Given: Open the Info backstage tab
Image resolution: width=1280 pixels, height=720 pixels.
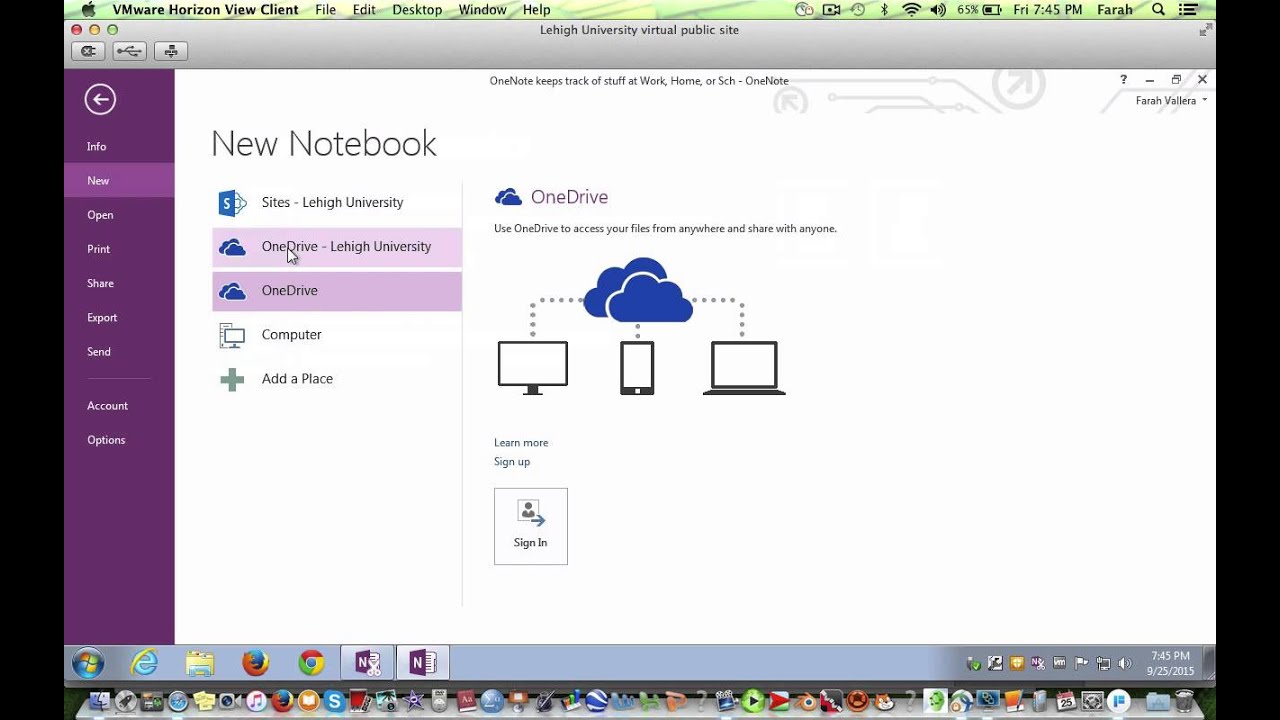Looking at the screenshot, I should [x=119, y=146].
